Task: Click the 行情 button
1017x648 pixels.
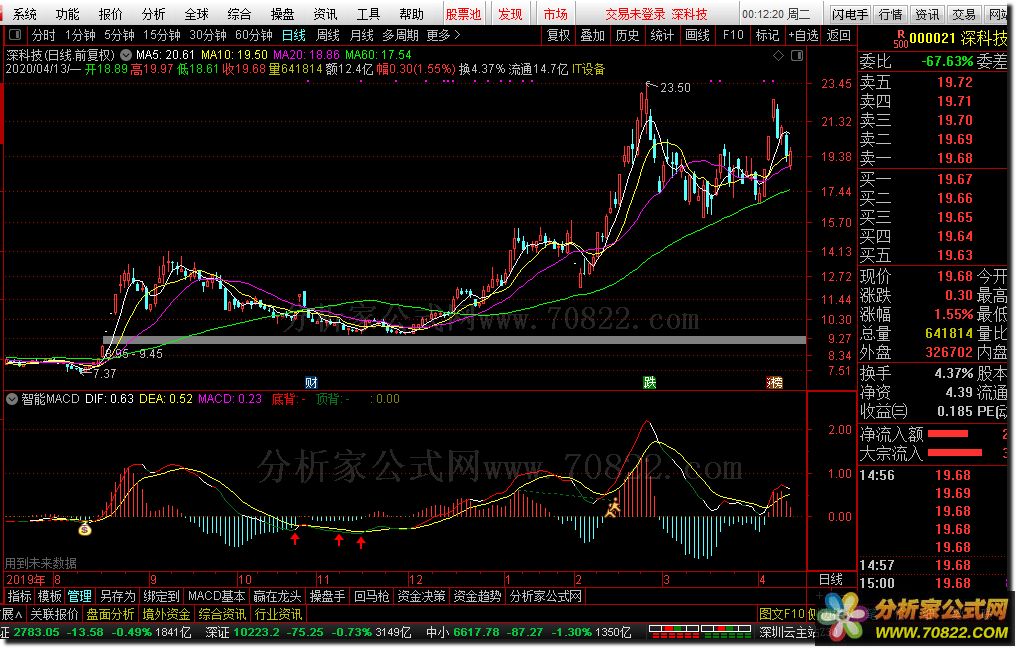Action: click(x=891, y=14)
